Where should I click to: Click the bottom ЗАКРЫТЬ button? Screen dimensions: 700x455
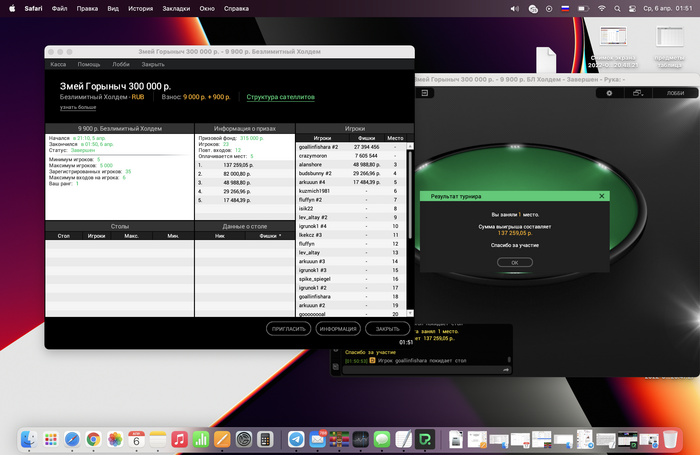coord(388,329)
